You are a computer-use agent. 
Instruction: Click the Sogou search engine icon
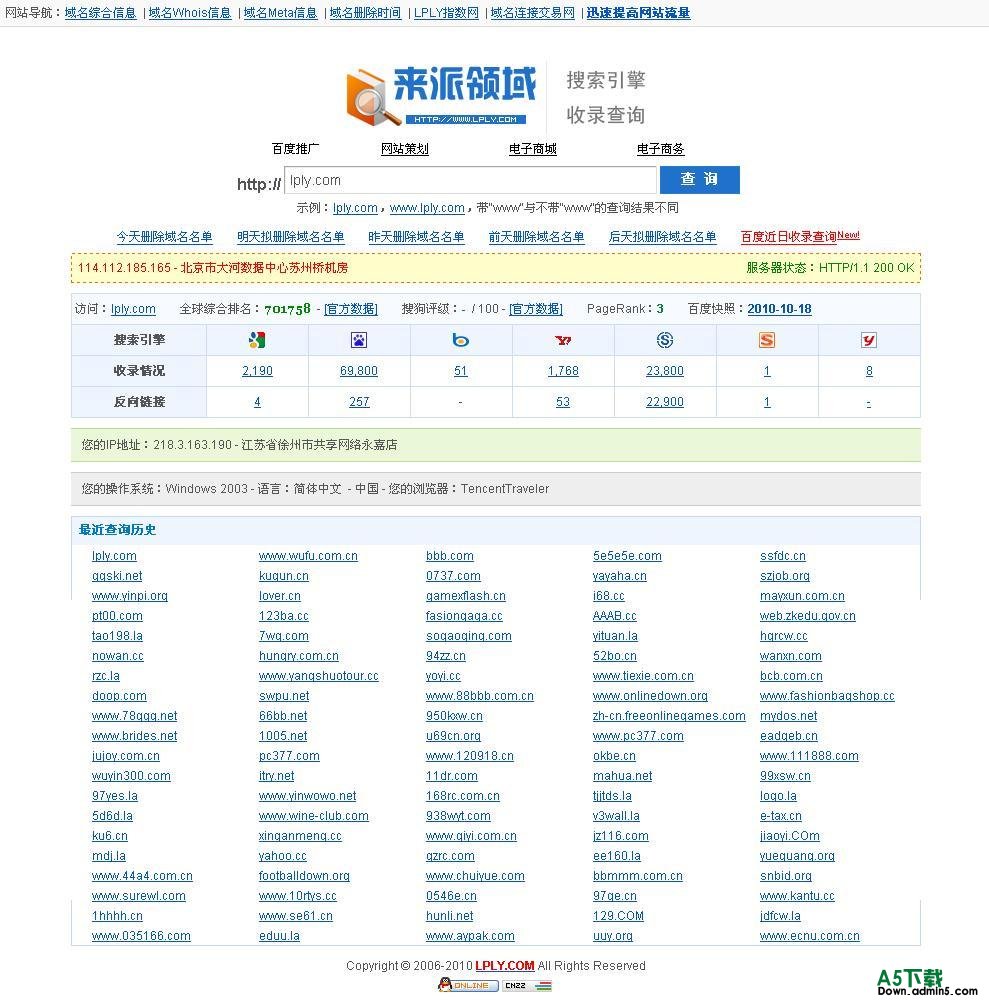pyautogui.click(x=665, y=340)
